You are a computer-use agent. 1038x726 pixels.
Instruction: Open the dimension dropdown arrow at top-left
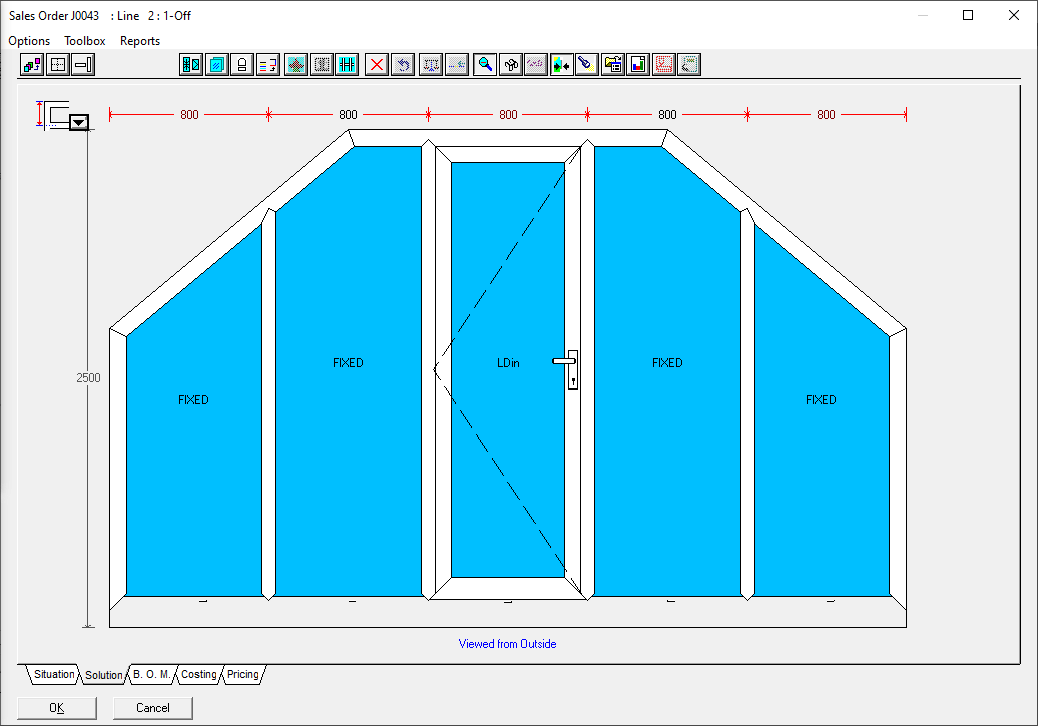79,122
